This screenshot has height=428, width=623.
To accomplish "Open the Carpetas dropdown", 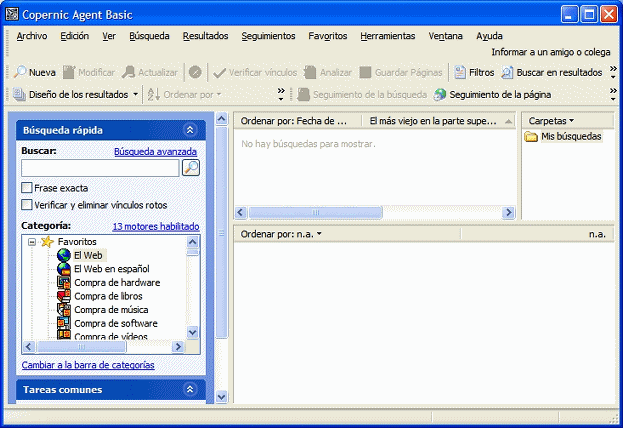I will [x=551, y=121].
